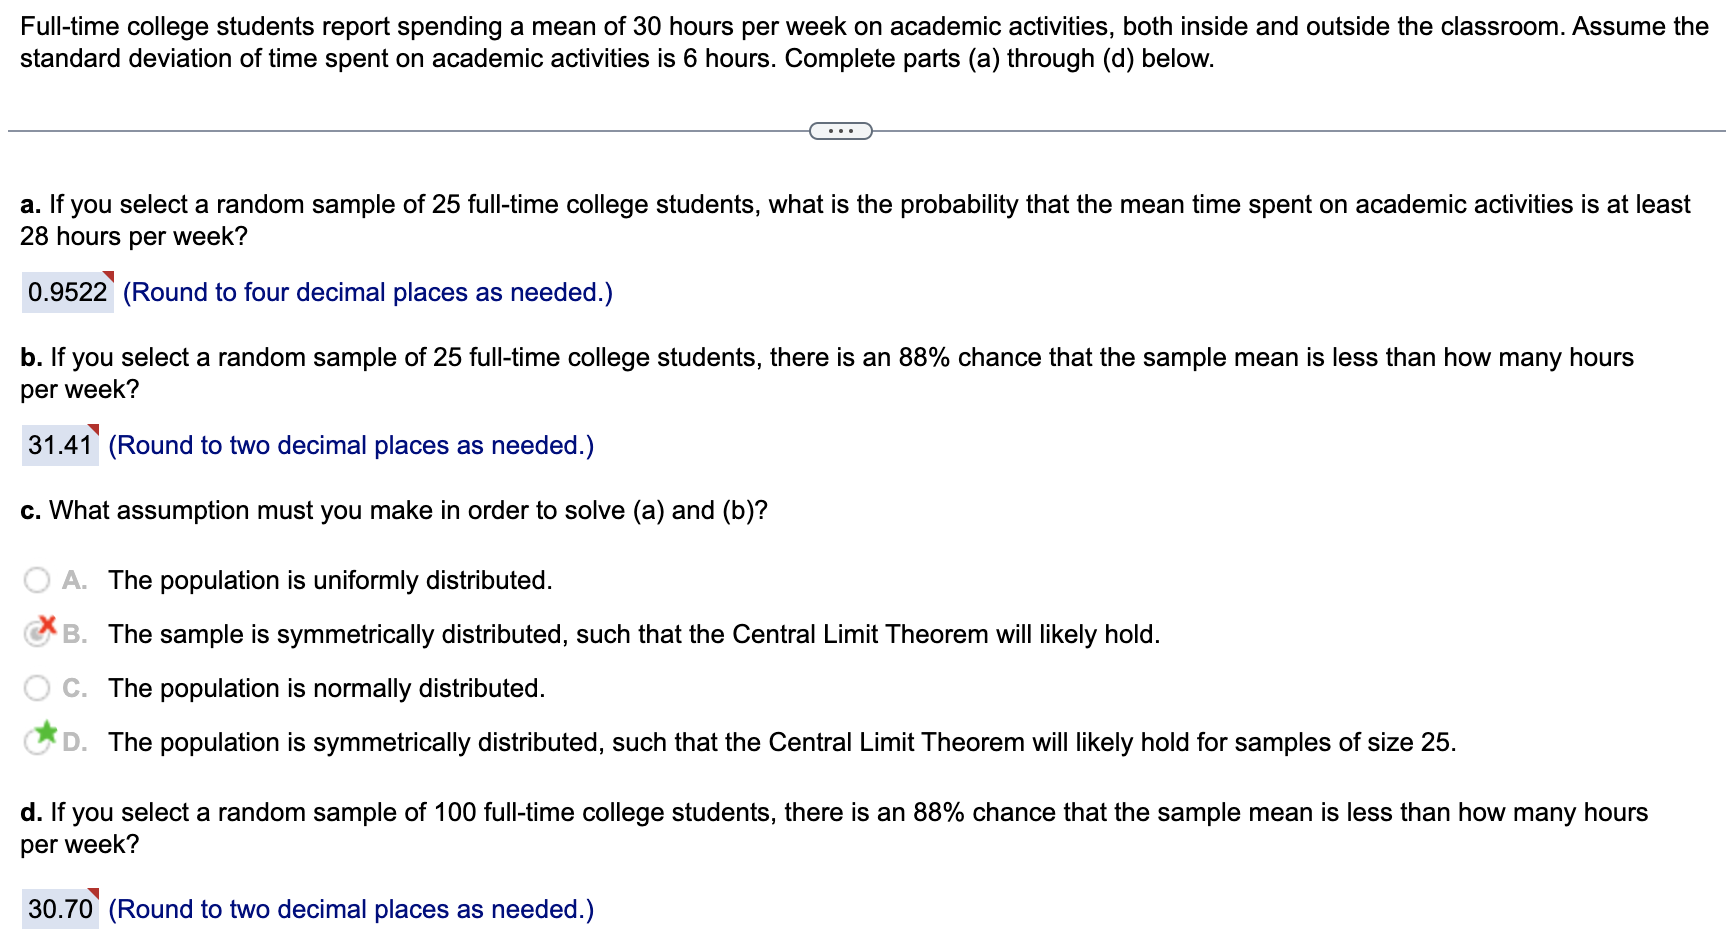Select radio option C about normal distribution

36,688
